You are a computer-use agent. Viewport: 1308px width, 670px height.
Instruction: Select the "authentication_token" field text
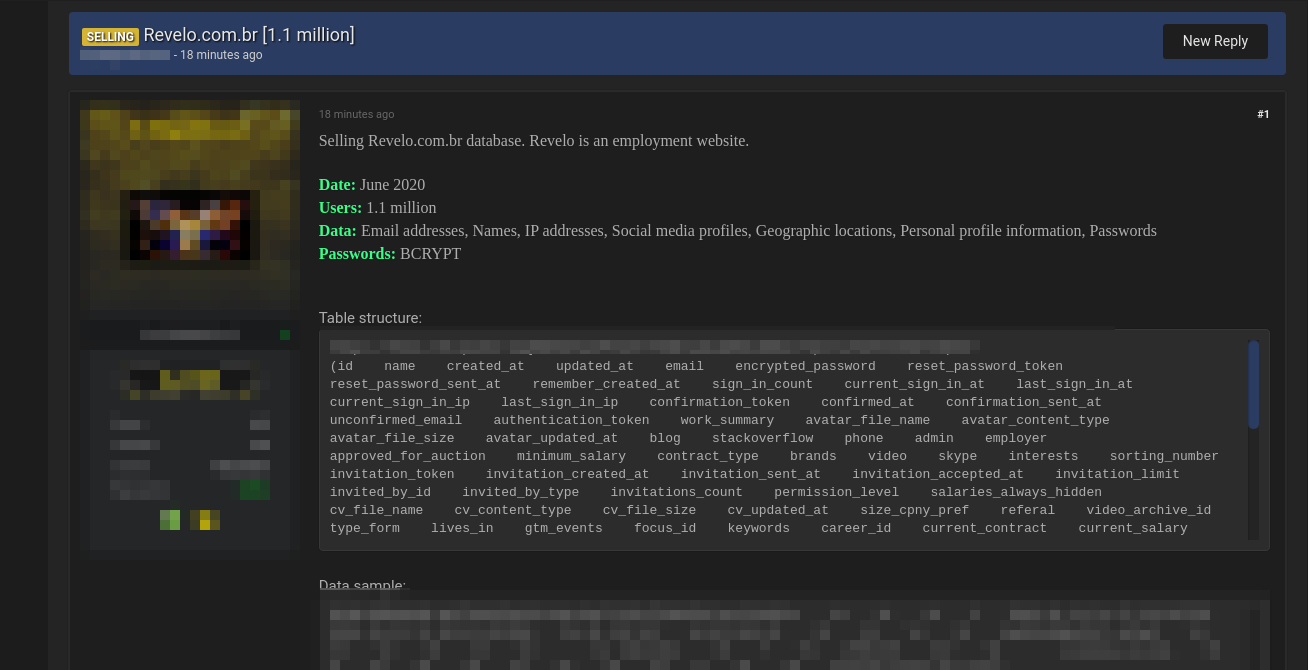(x=571, y=420)
